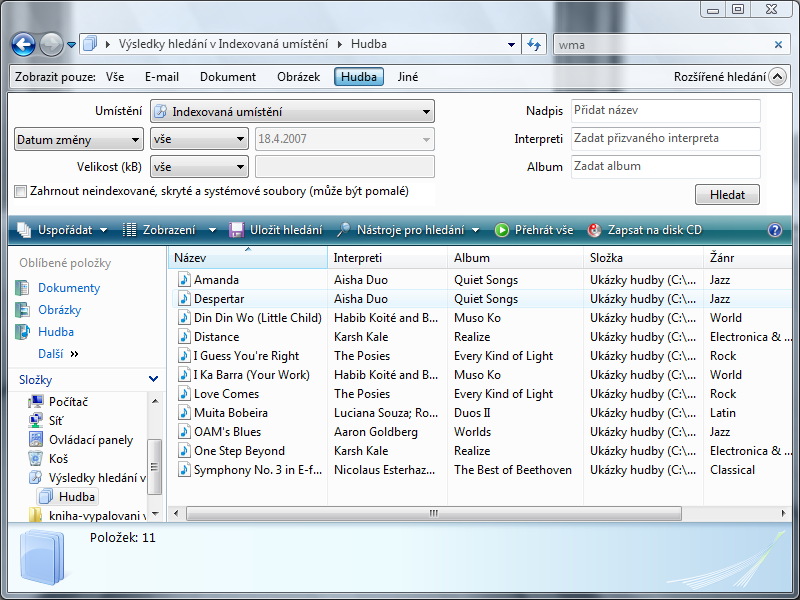The image size is (800, 600).
Task: Select Ovládací panely in folder tree
Action: tap(90, 440)
